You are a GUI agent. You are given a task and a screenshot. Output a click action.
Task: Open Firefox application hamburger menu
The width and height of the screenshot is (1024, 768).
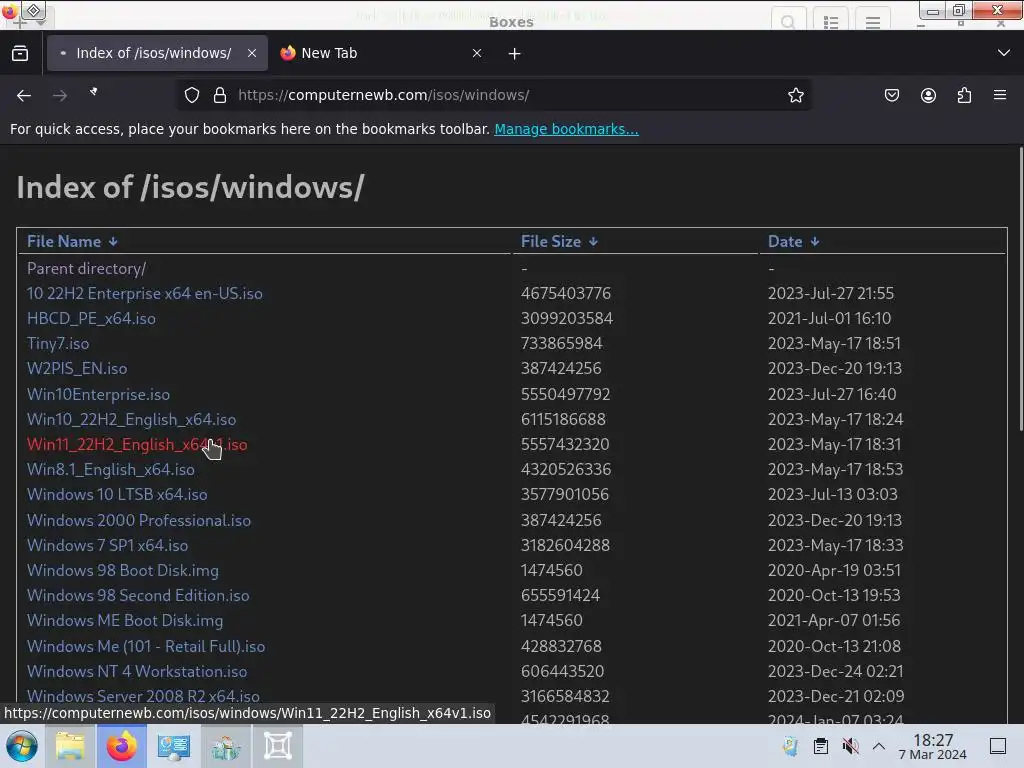click(1000, 95)
